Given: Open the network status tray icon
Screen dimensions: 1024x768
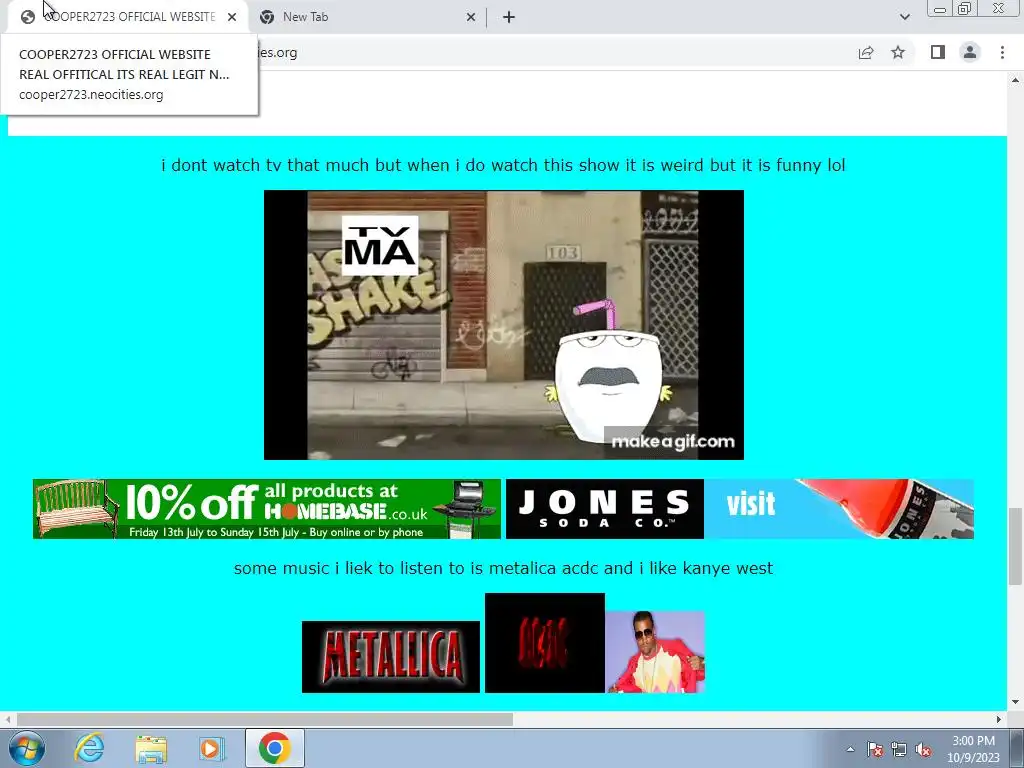Looking at the screenshot, I should click(899, 749).
